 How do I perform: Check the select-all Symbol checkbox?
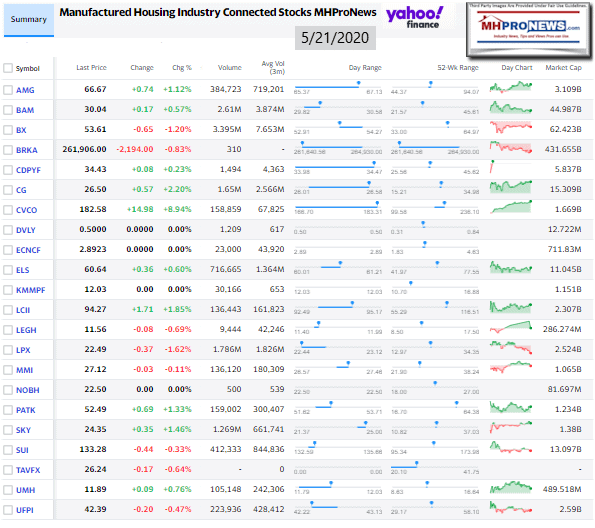pyautogui.click(x=8, y=68)
